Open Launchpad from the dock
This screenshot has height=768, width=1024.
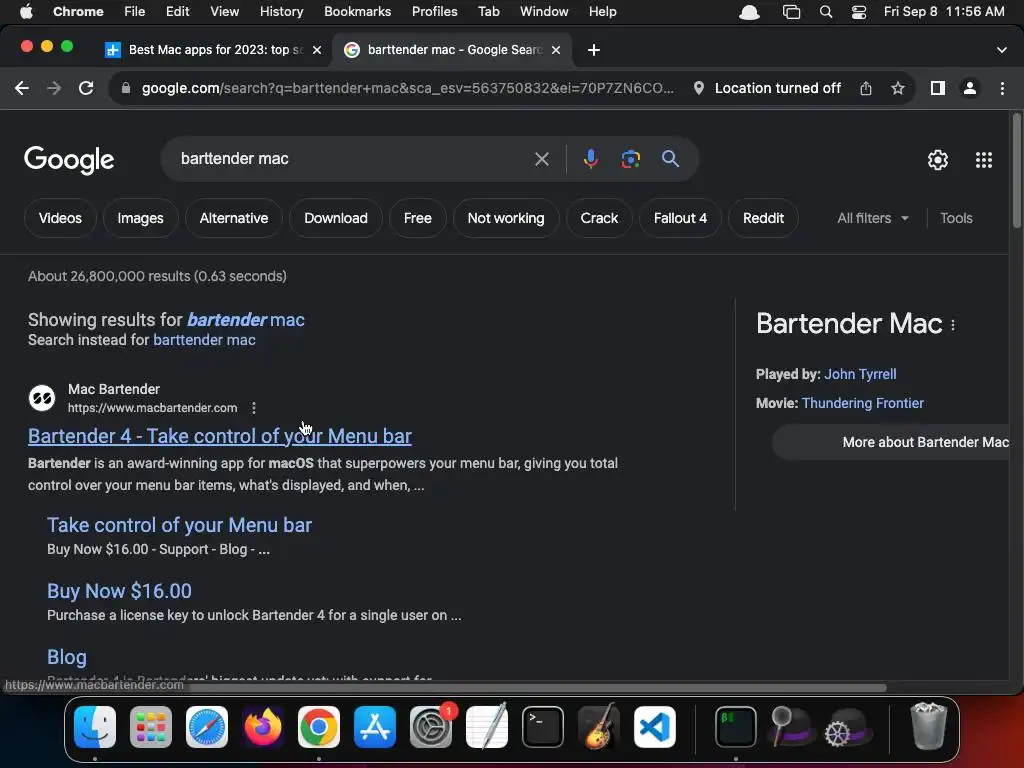(x=151, y=728)
